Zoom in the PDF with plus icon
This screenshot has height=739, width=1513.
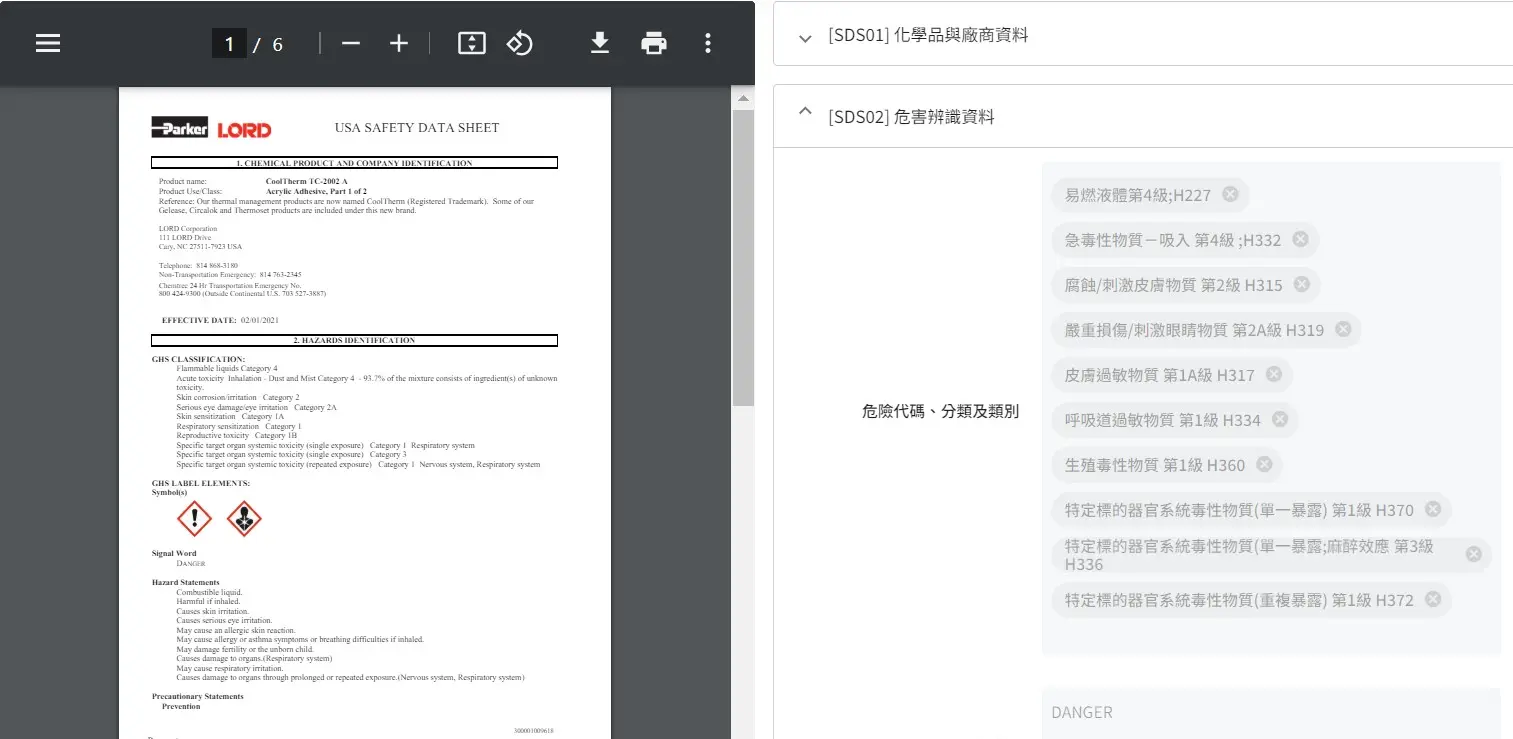click(399, 43)
